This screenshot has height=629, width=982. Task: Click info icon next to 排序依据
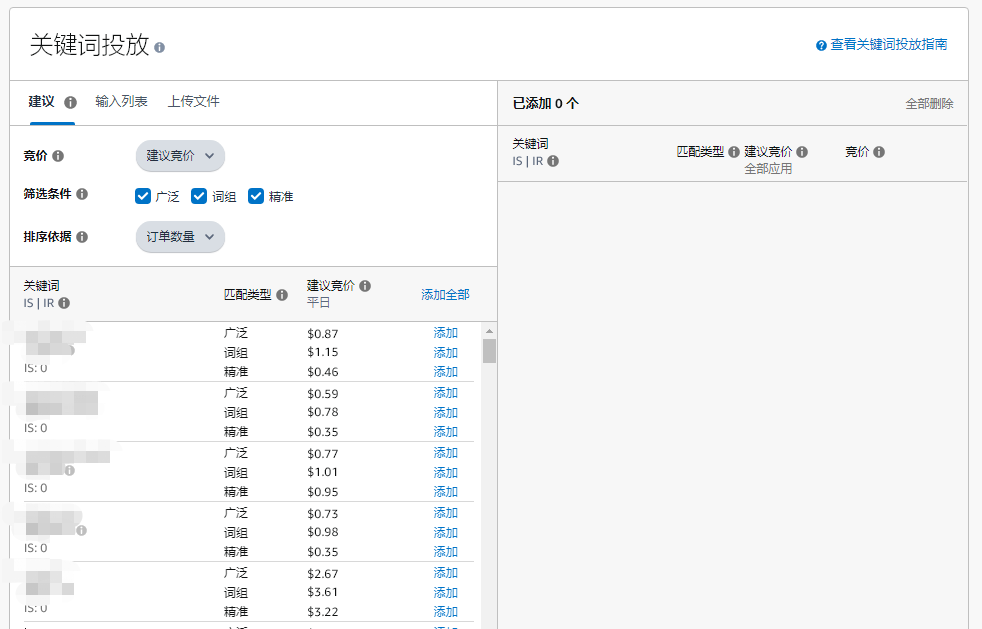tap(82, 237)
